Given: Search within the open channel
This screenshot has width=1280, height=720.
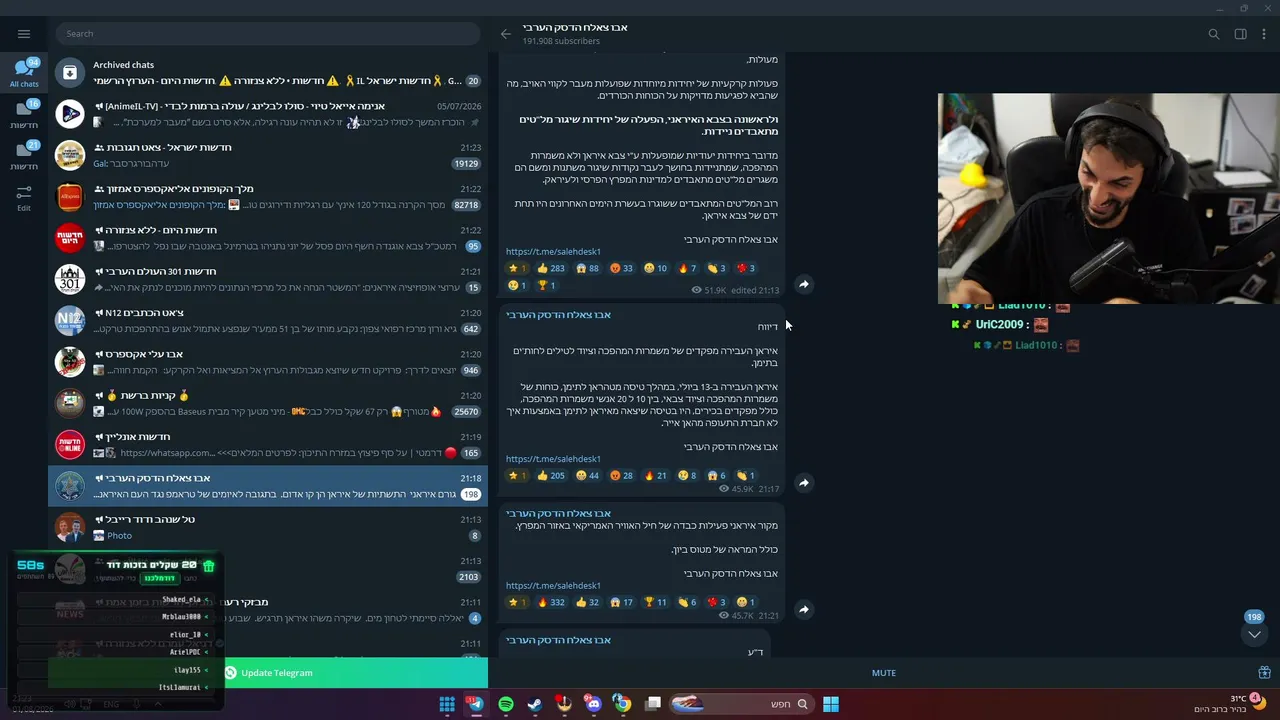Looking at the screenshot, I should [1214, 34].
